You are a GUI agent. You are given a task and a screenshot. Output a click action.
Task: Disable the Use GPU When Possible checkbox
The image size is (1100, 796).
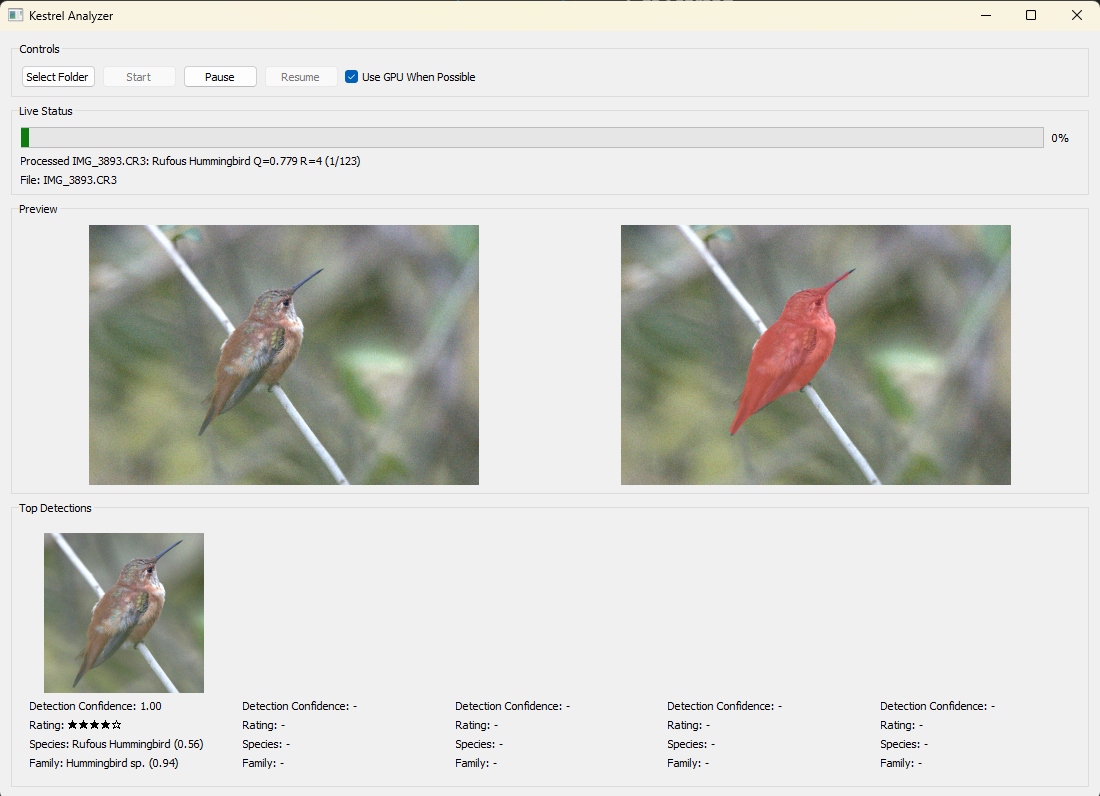(351, 76)
